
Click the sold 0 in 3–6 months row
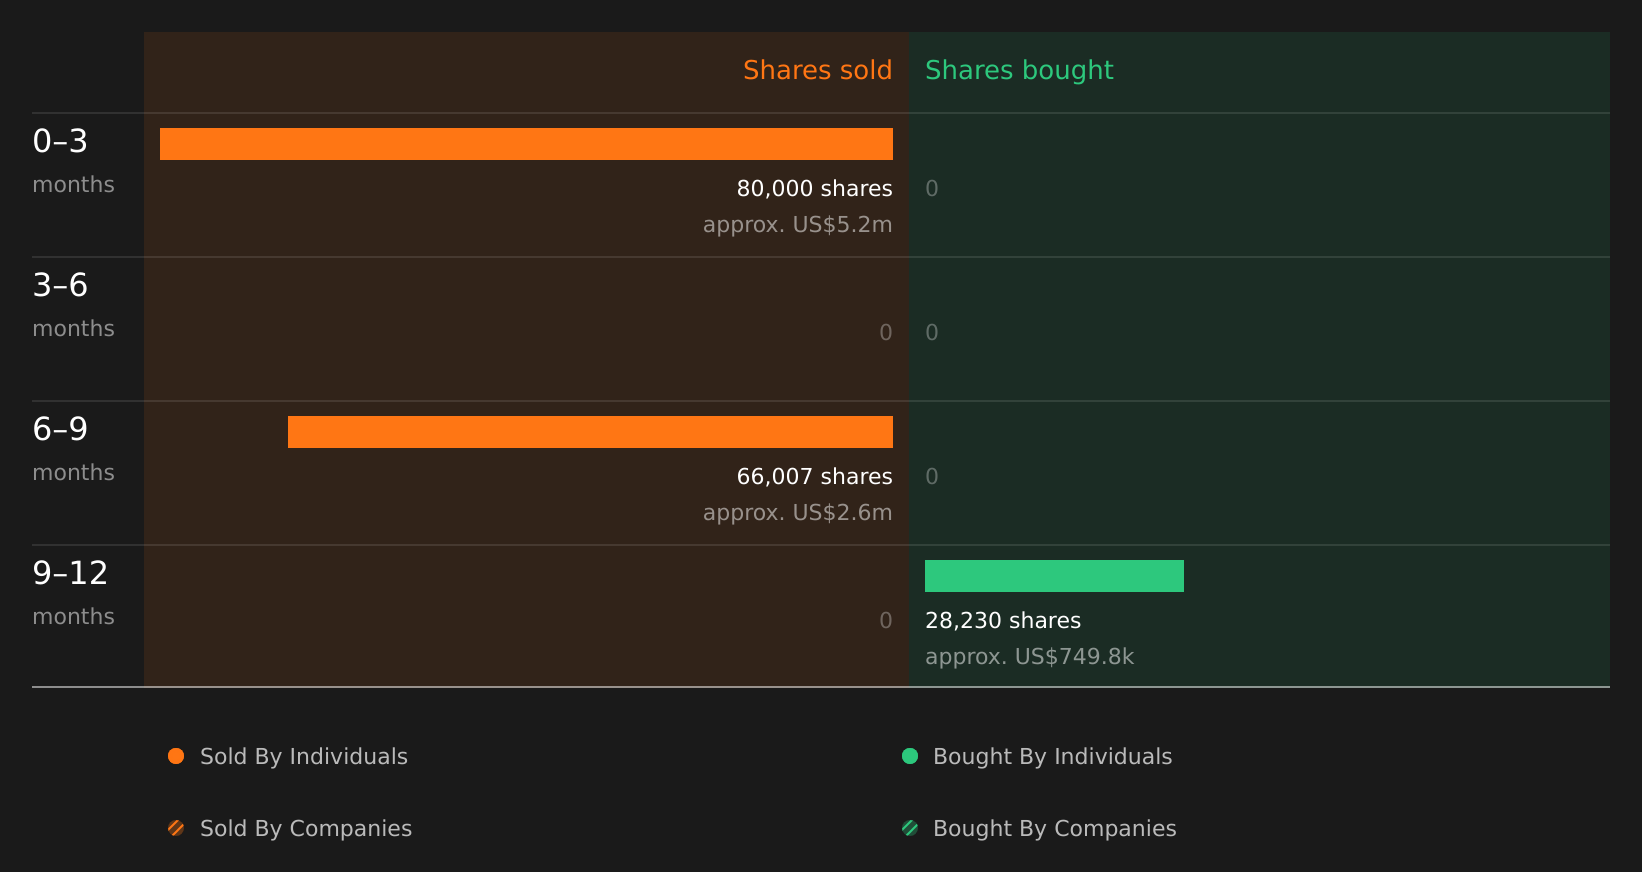(886, 332)
